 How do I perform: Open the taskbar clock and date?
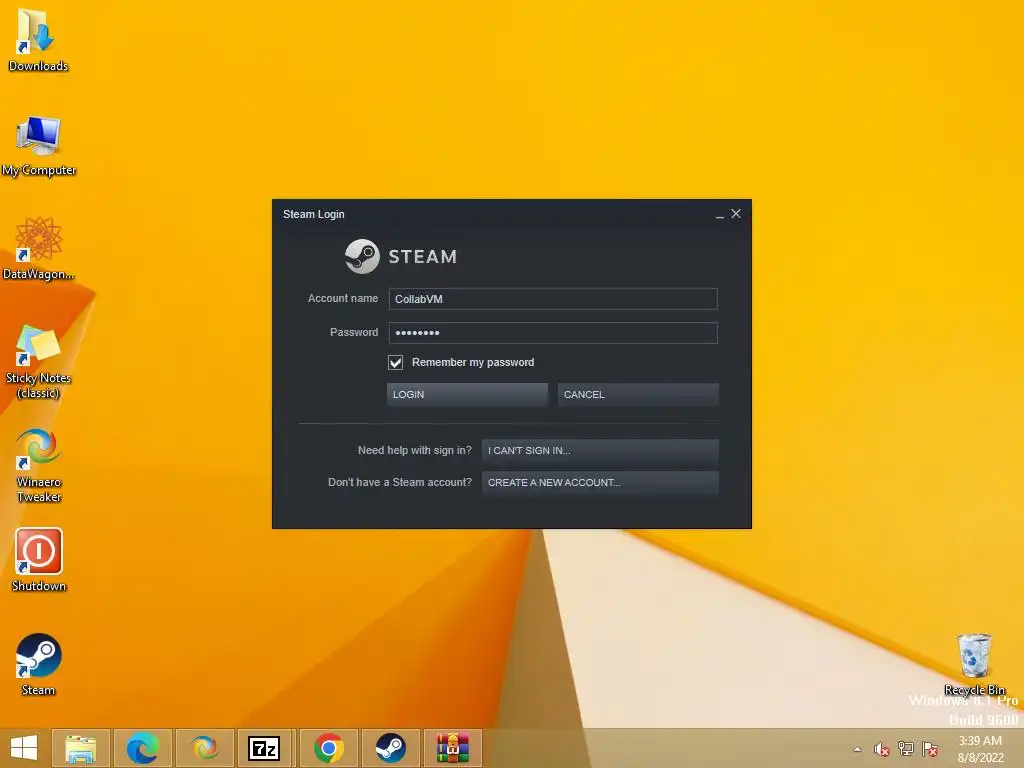coord(980,749)
